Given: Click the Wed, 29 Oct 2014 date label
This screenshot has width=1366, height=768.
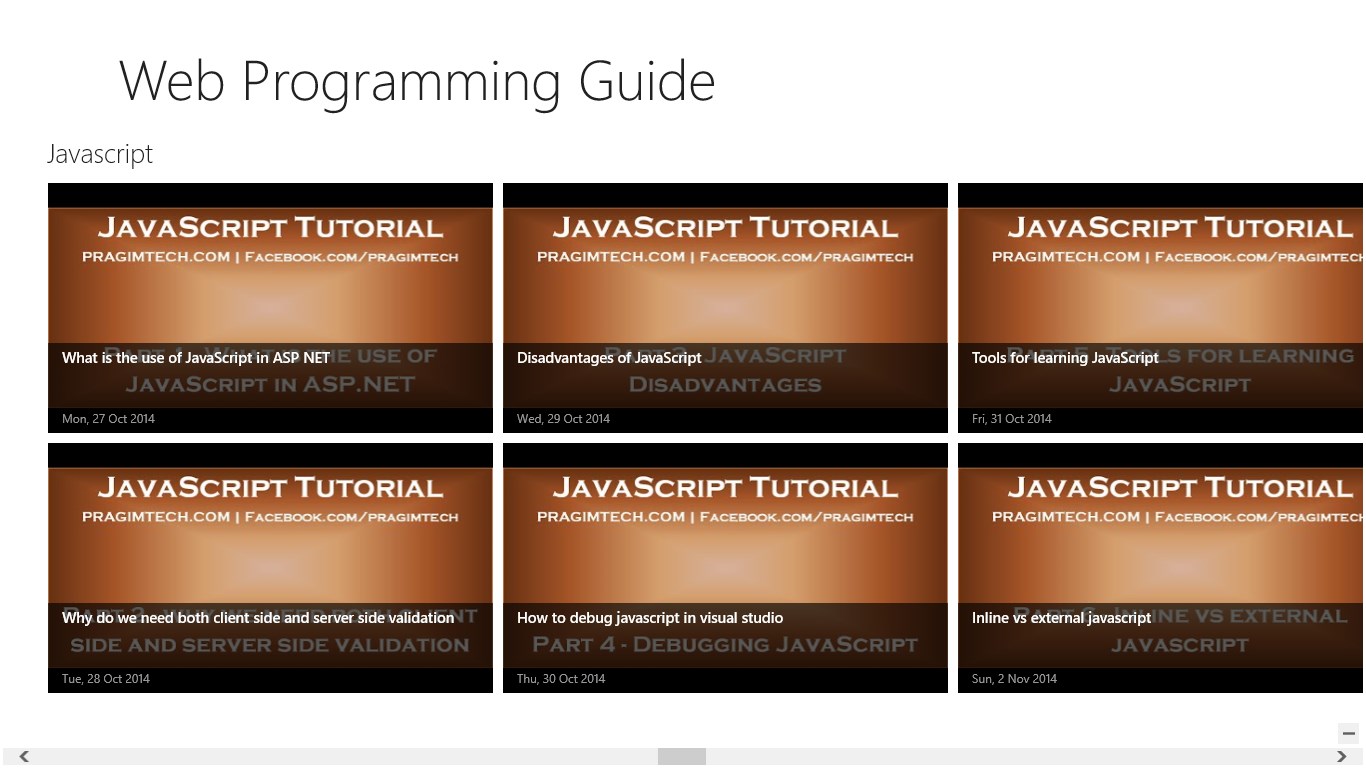Looking at the screenshot, I should (x=563, y=419).
